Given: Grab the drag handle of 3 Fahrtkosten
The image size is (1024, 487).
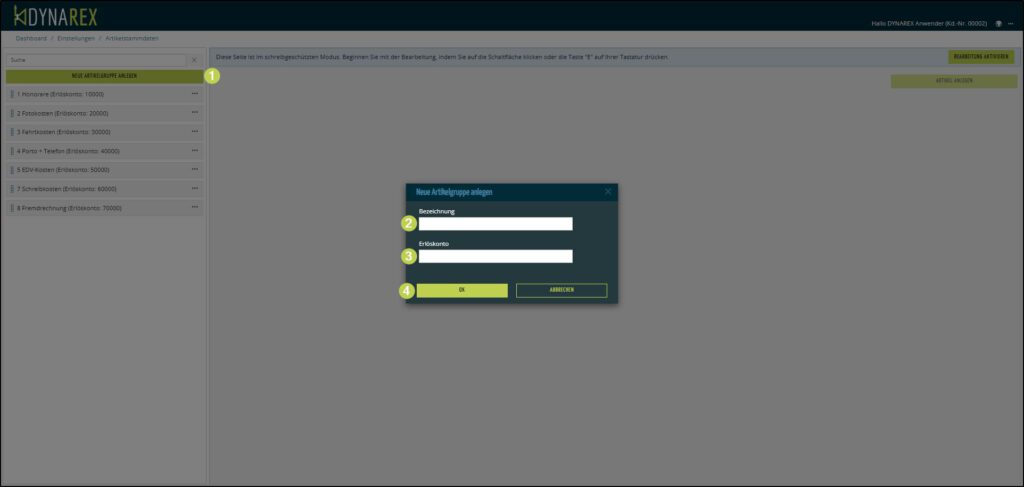Looking at the screenshot, I should [12, 132].
